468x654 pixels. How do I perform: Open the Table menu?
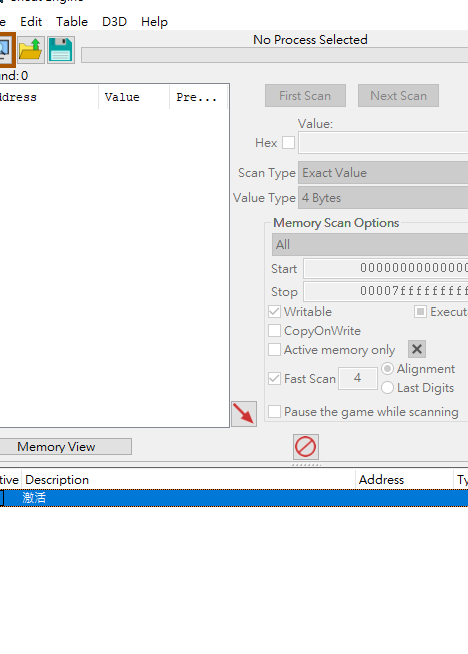72,22
